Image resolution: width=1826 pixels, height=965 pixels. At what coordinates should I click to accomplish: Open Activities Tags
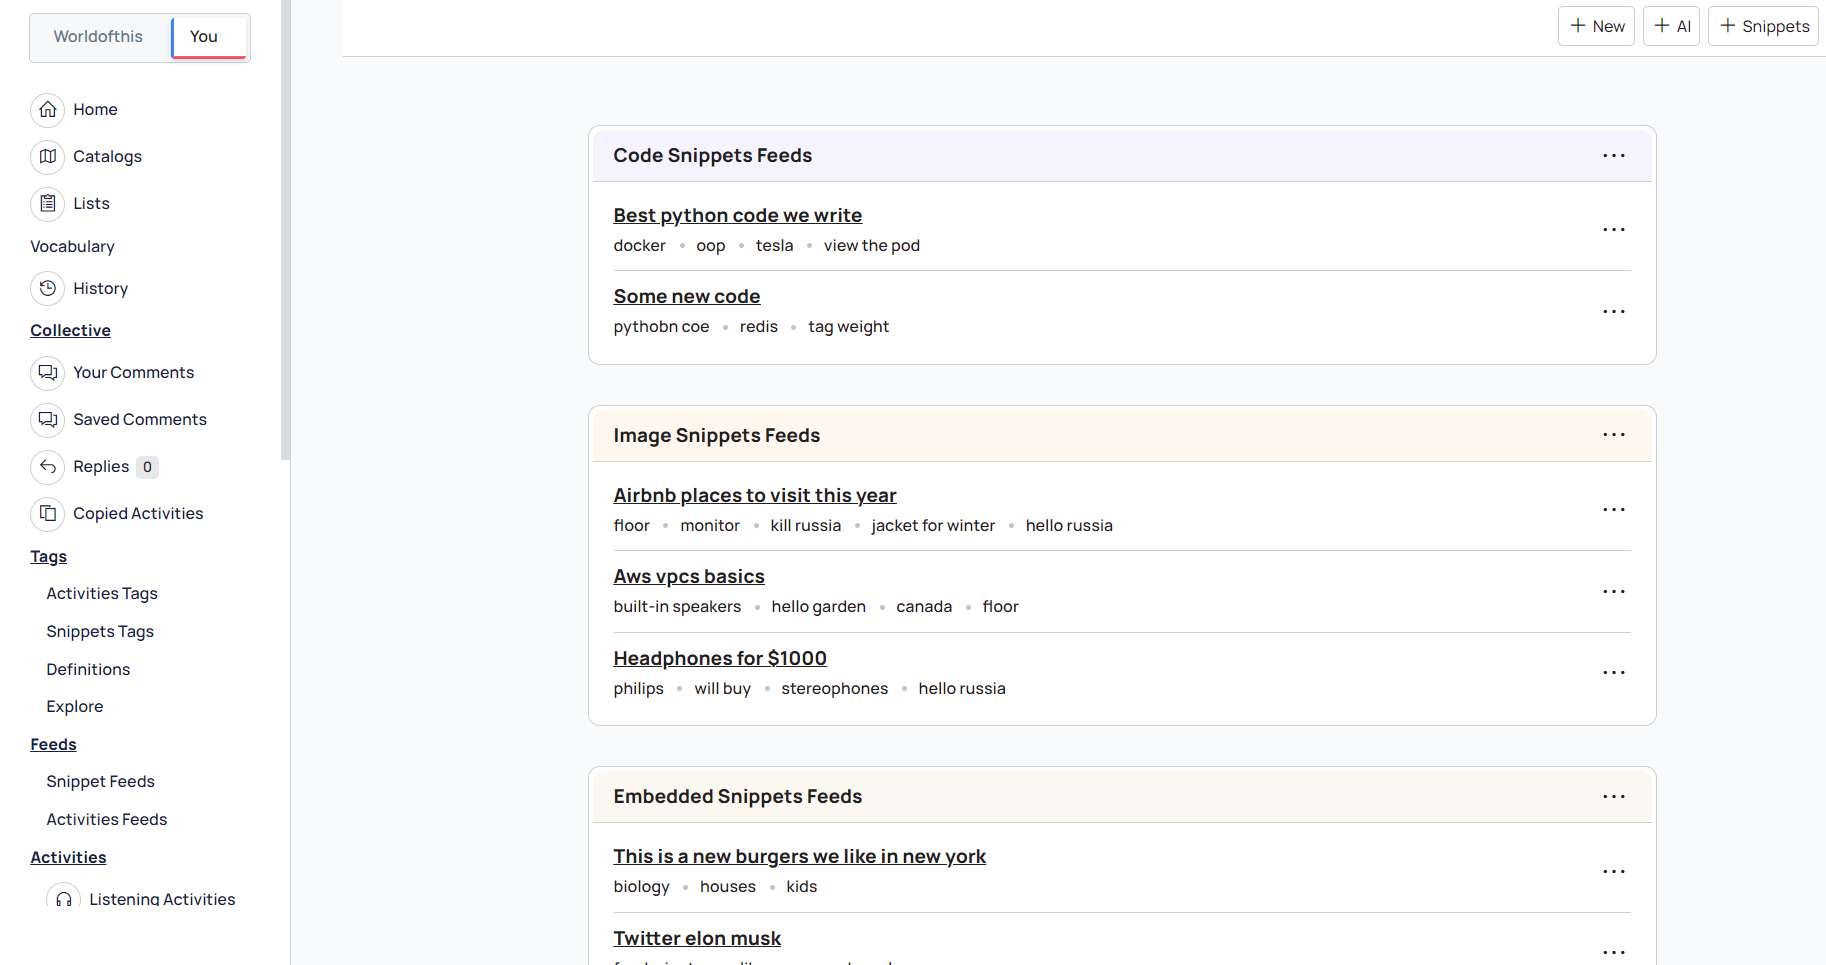(102, 594)
